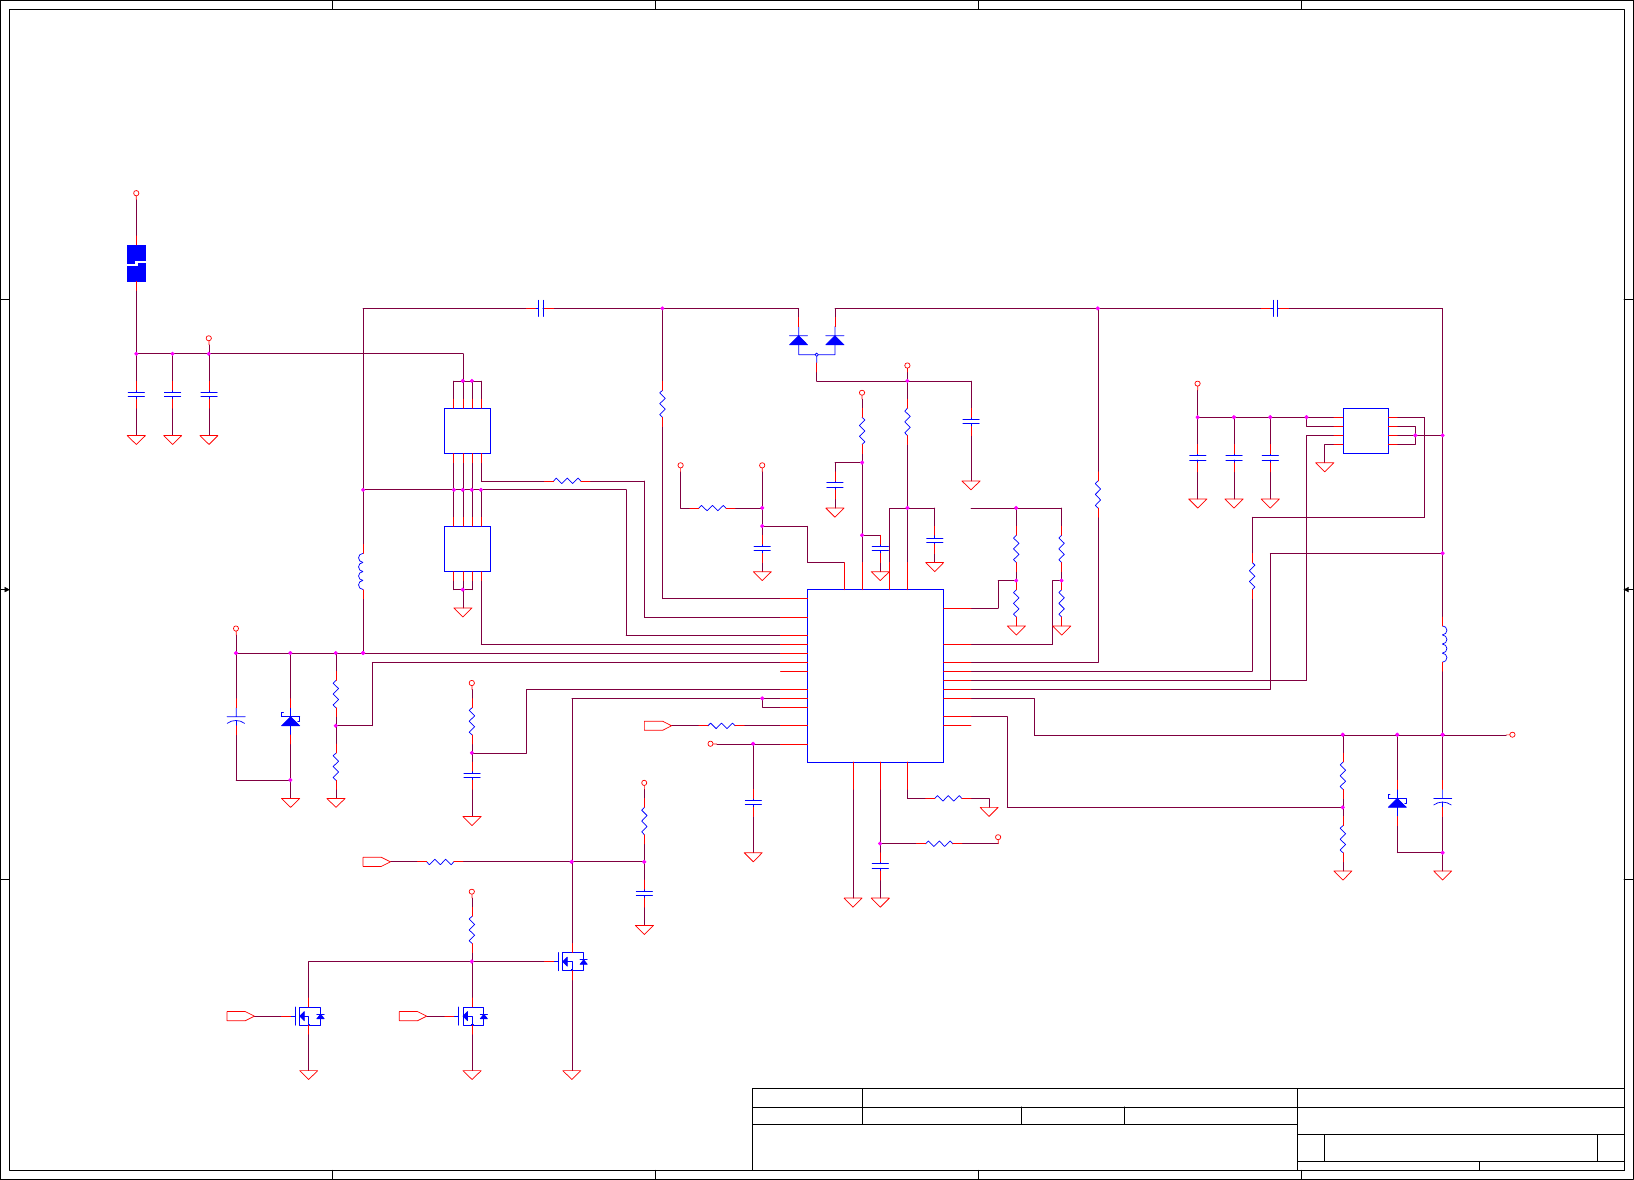Image resolution: width=1634 pixels, height=1180 pixels.
Task: Select the port connector driving the leftmost MOSFET gate
Action: [240, 1017]
